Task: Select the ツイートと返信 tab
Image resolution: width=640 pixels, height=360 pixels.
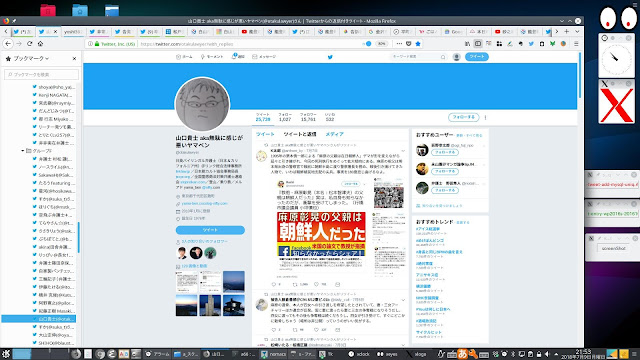Action: (300, 134)
